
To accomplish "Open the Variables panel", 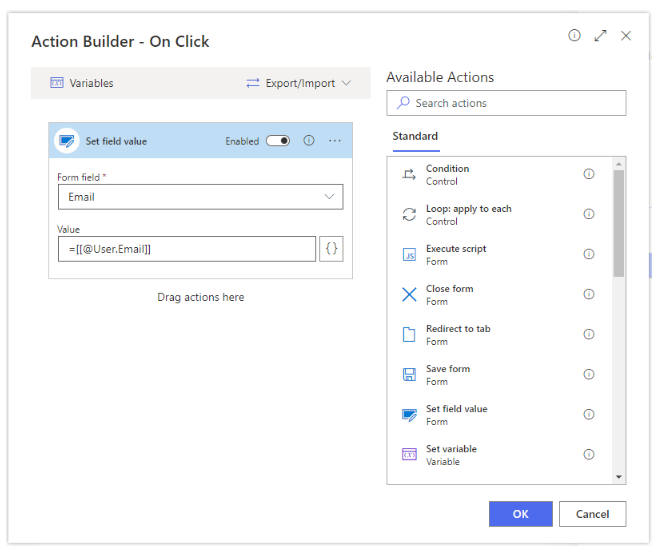I will click(x=82, y=83).
